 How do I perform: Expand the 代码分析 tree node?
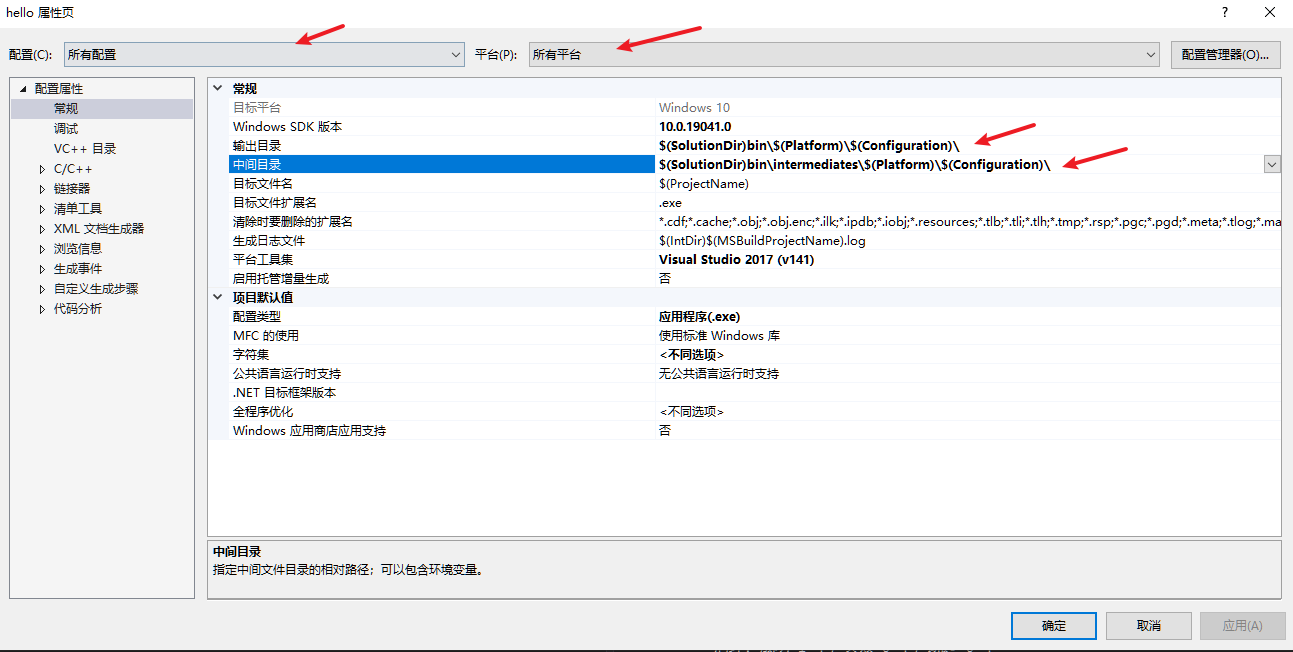click(x=42, y=309)
